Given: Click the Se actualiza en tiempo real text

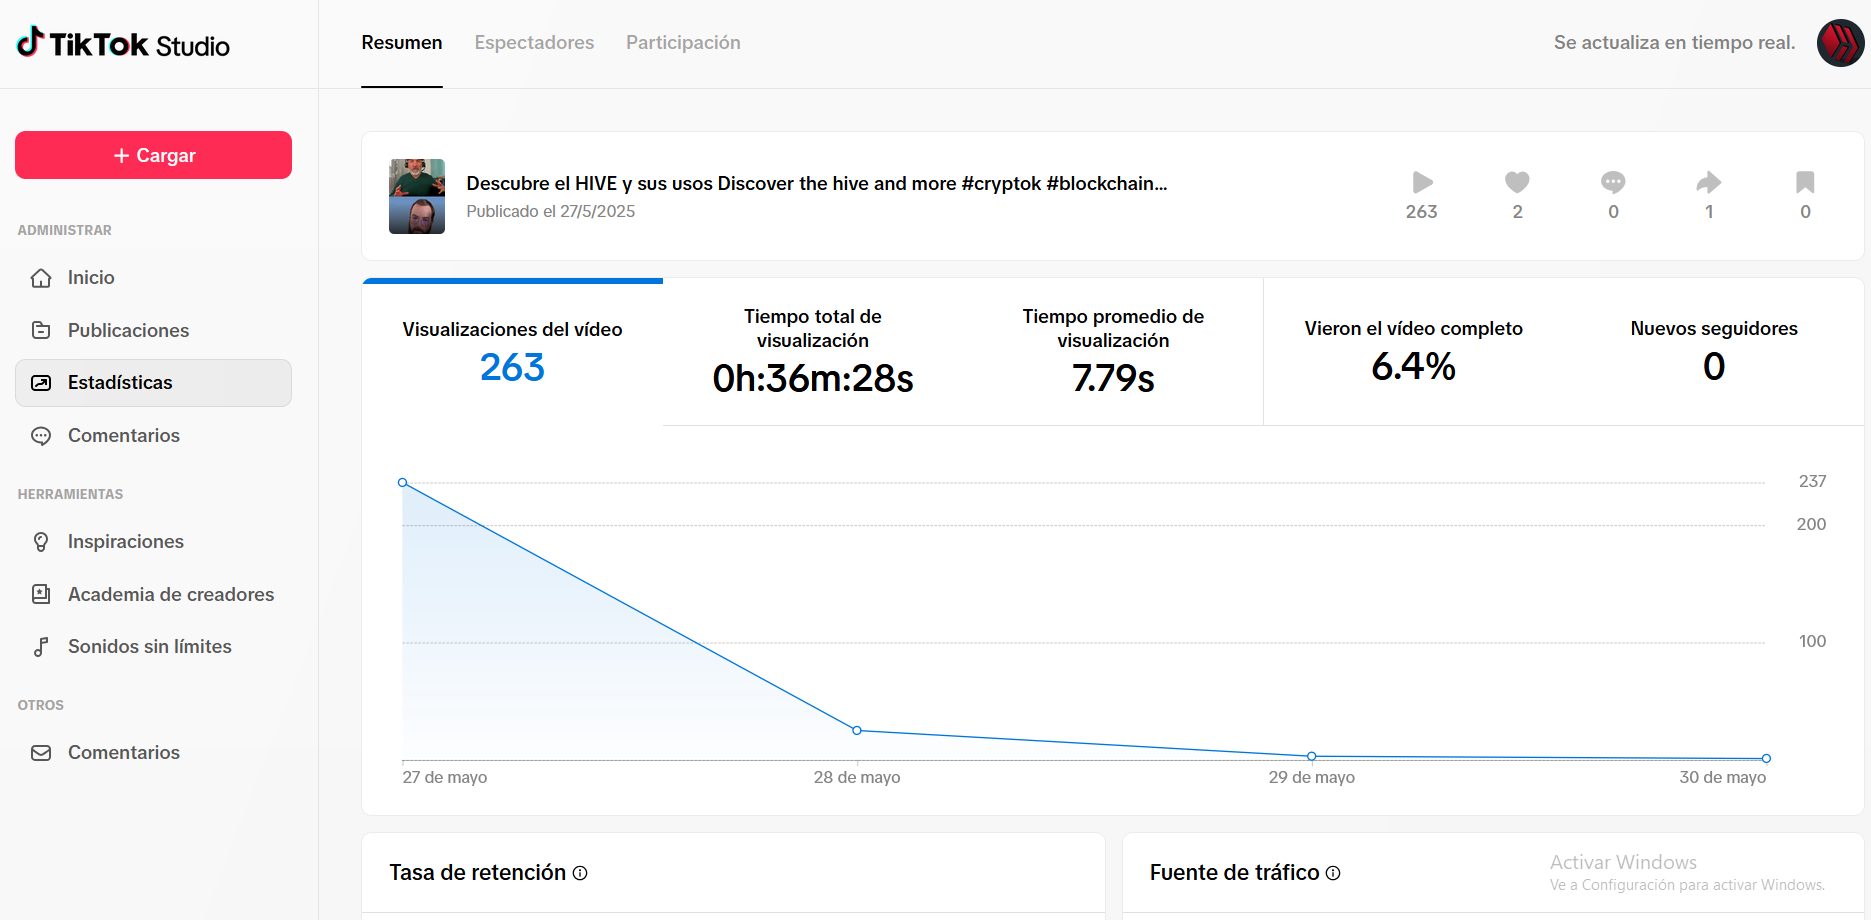Looking at the screenshot, I should click(1675, 43).
